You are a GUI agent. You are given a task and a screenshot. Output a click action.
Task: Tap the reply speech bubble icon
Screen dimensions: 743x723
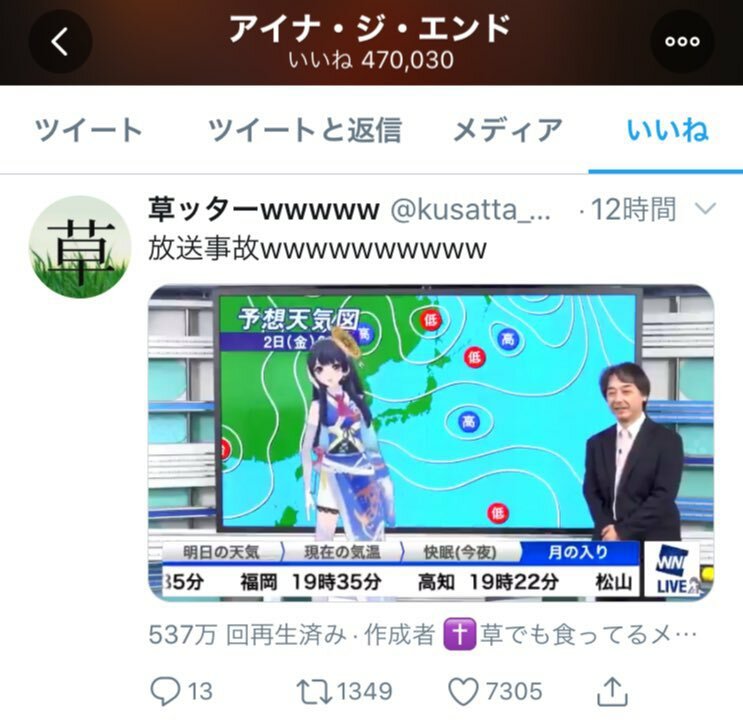coord(165,692)
